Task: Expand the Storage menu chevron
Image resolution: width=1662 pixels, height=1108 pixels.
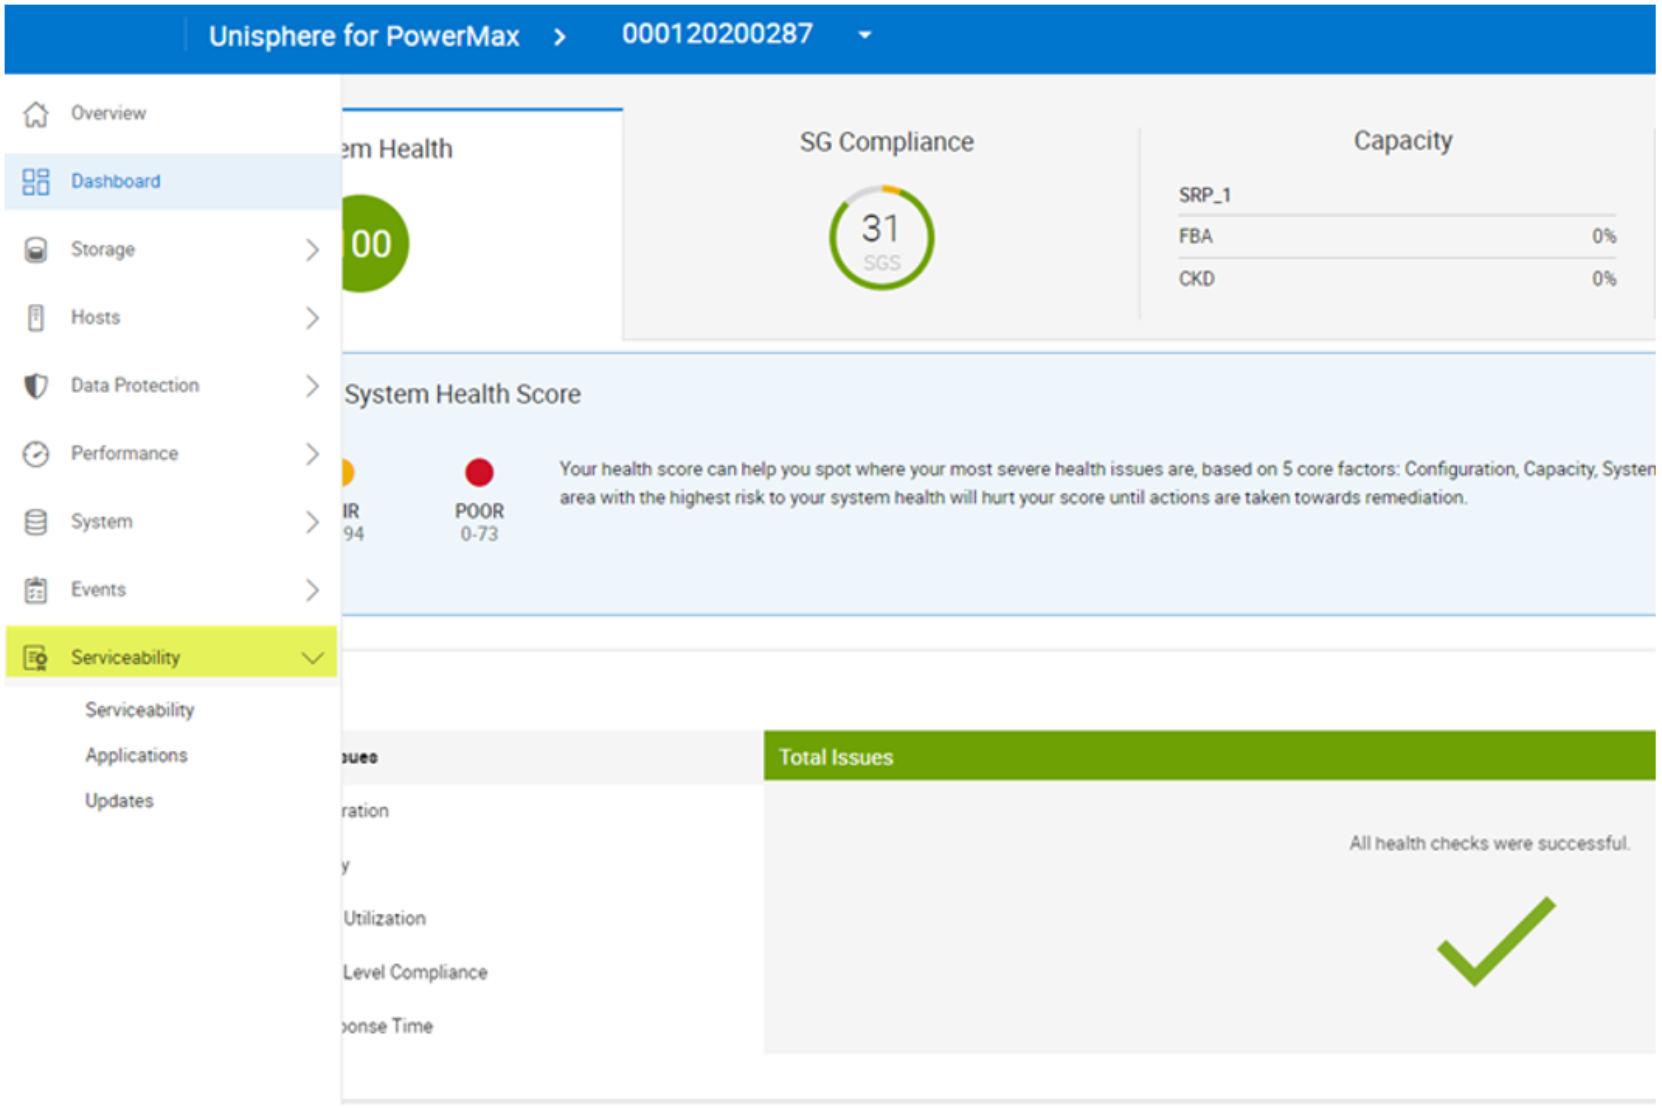Action: (312, 249)
